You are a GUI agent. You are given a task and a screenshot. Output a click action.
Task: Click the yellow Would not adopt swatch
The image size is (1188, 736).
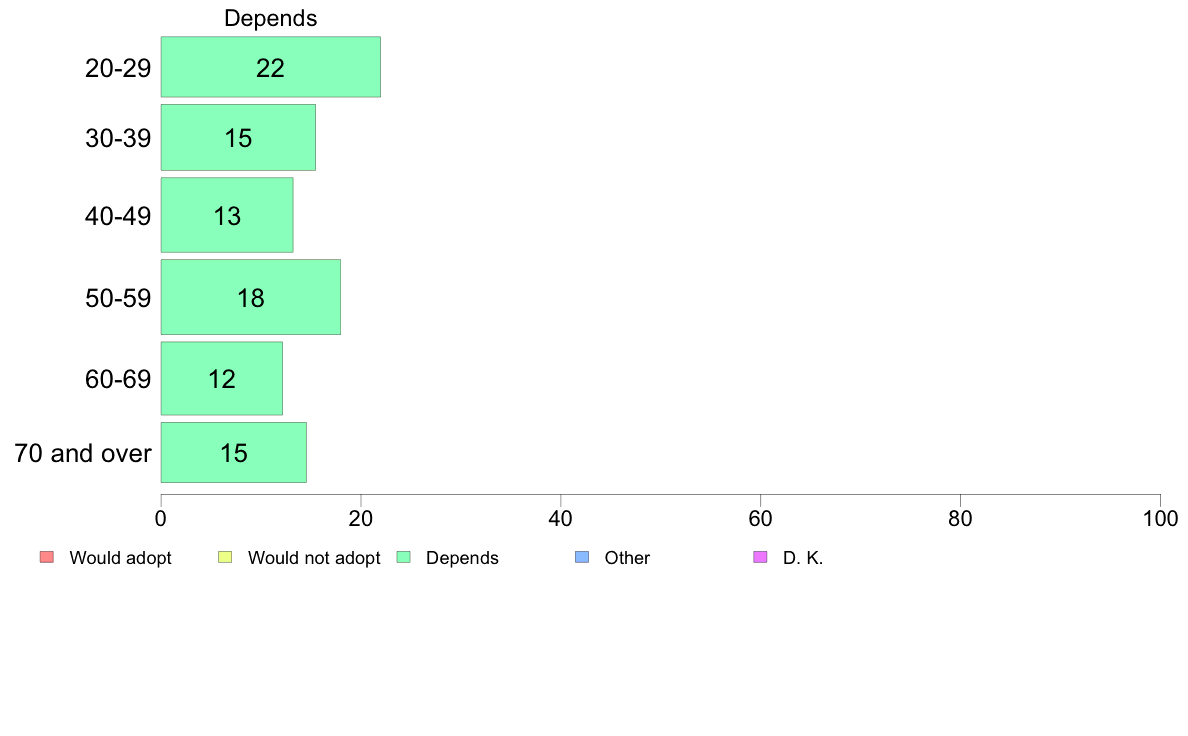(x=225, y=557)
